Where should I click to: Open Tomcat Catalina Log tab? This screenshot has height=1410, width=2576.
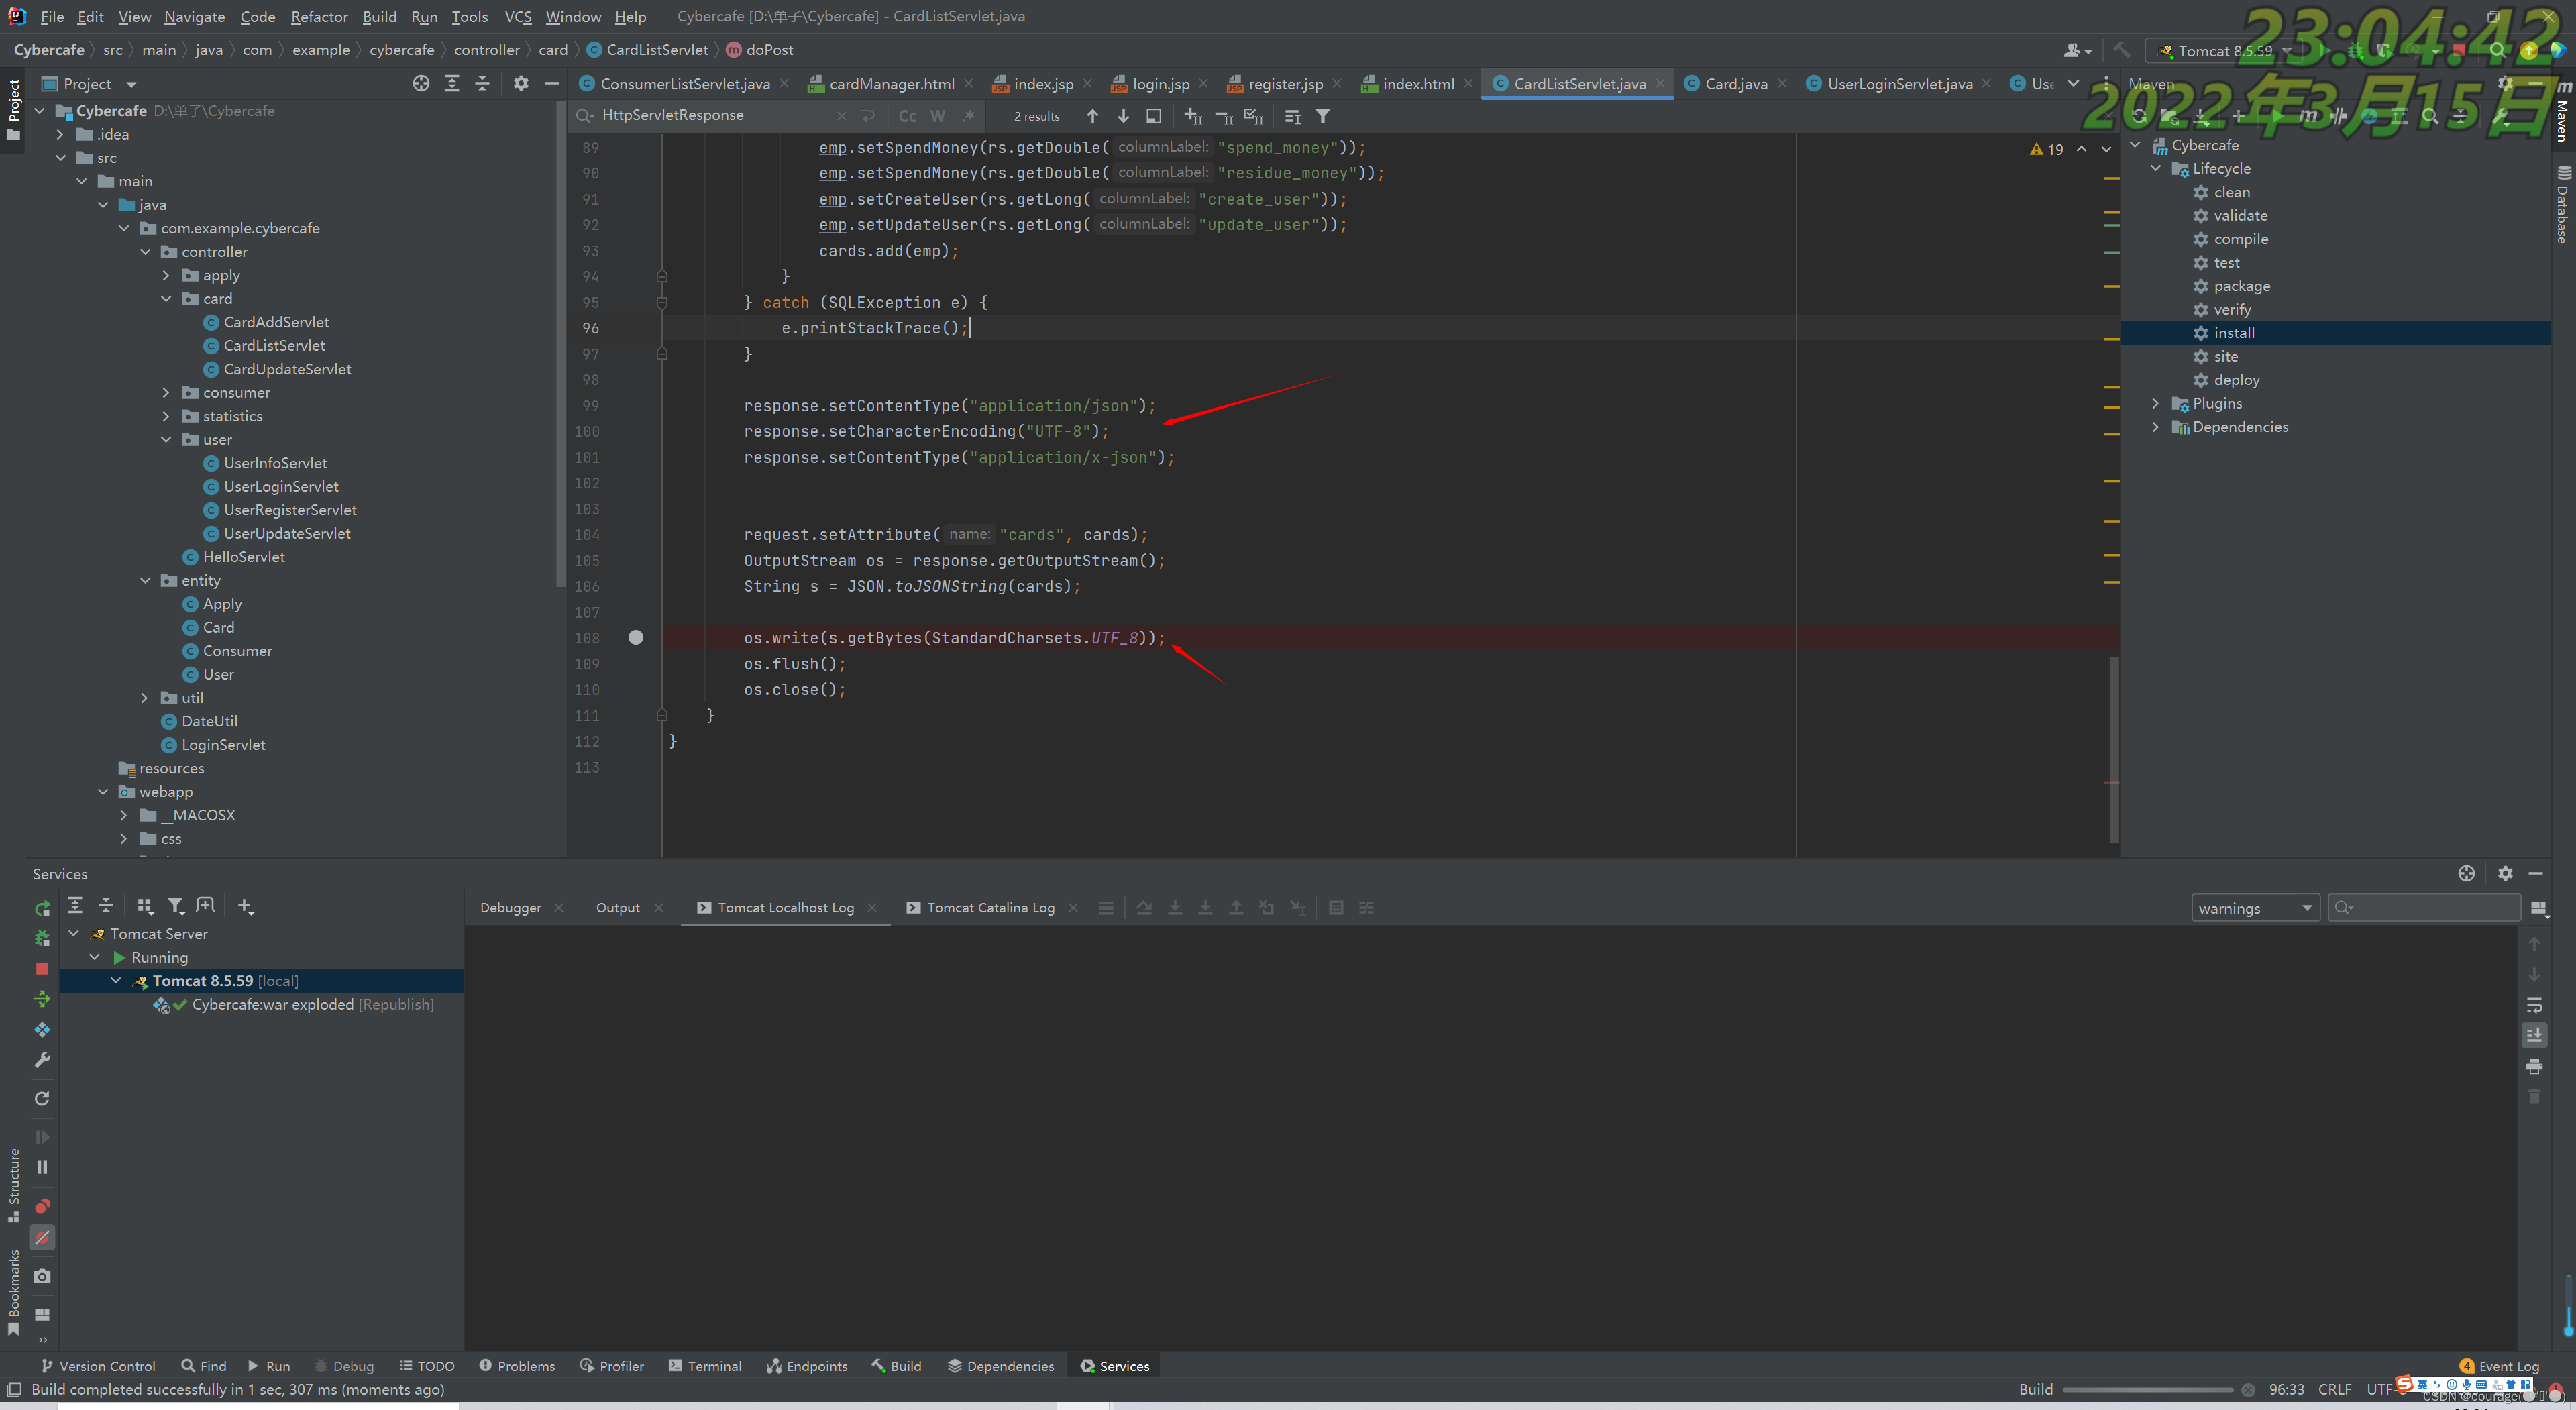click(x=989, y=908)
